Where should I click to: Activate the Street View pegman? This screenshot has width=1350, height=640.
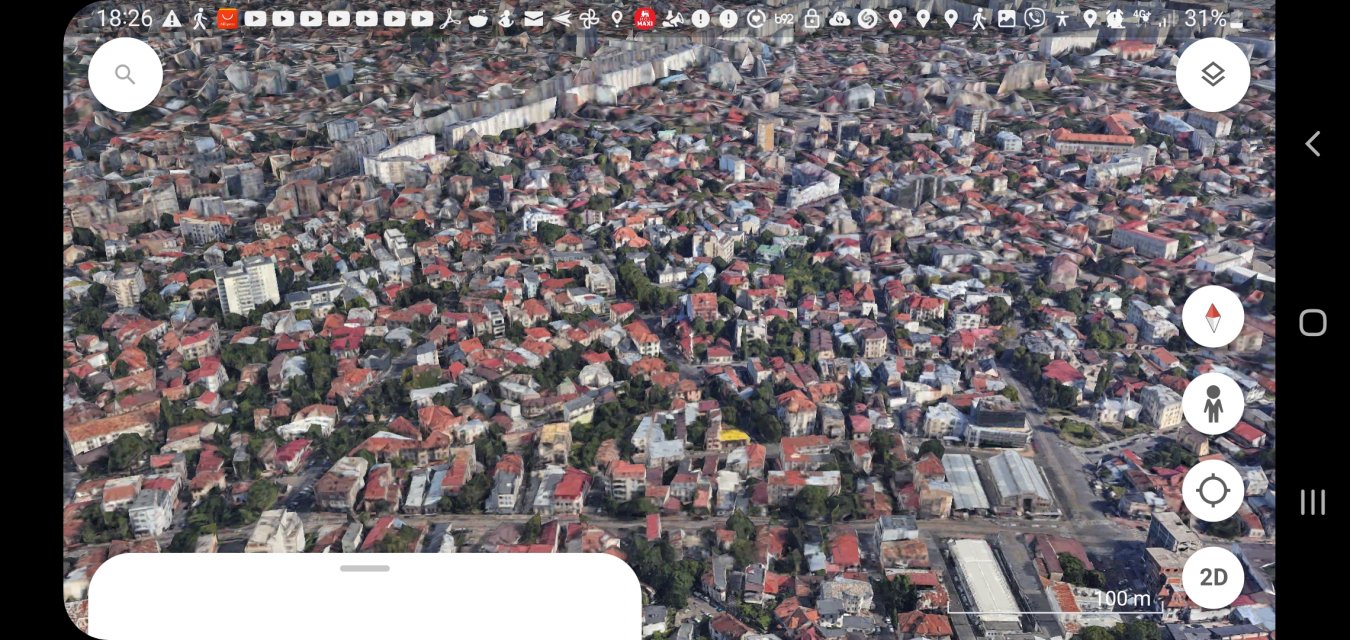coord(1212,404)
